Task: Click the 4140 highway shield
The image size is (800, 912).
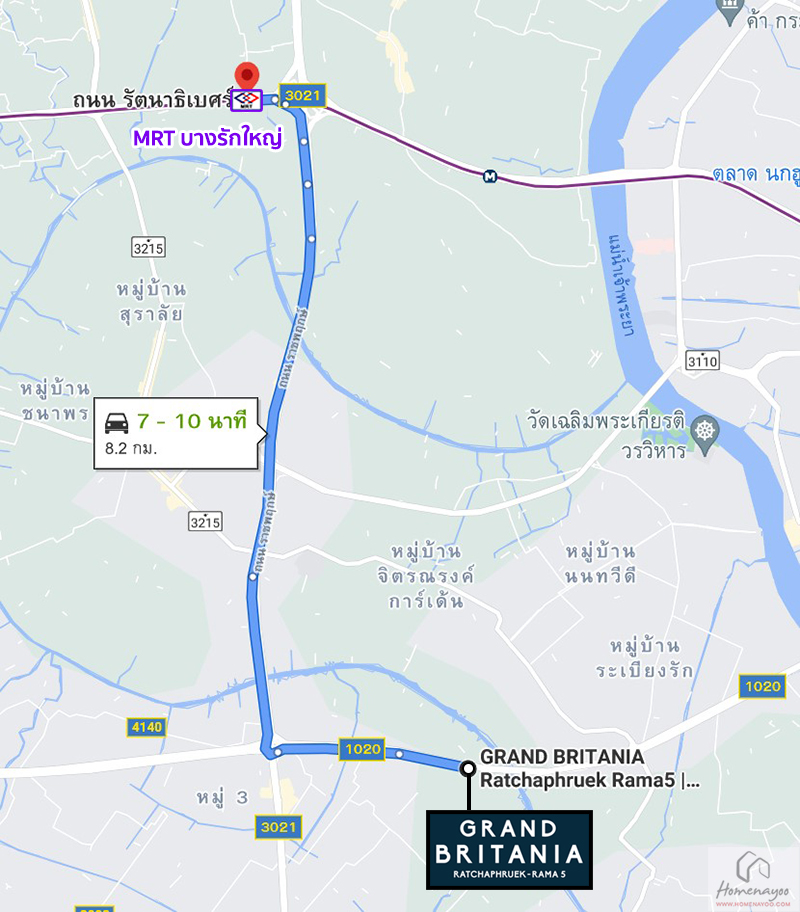Action: click(x=147, y=727)
